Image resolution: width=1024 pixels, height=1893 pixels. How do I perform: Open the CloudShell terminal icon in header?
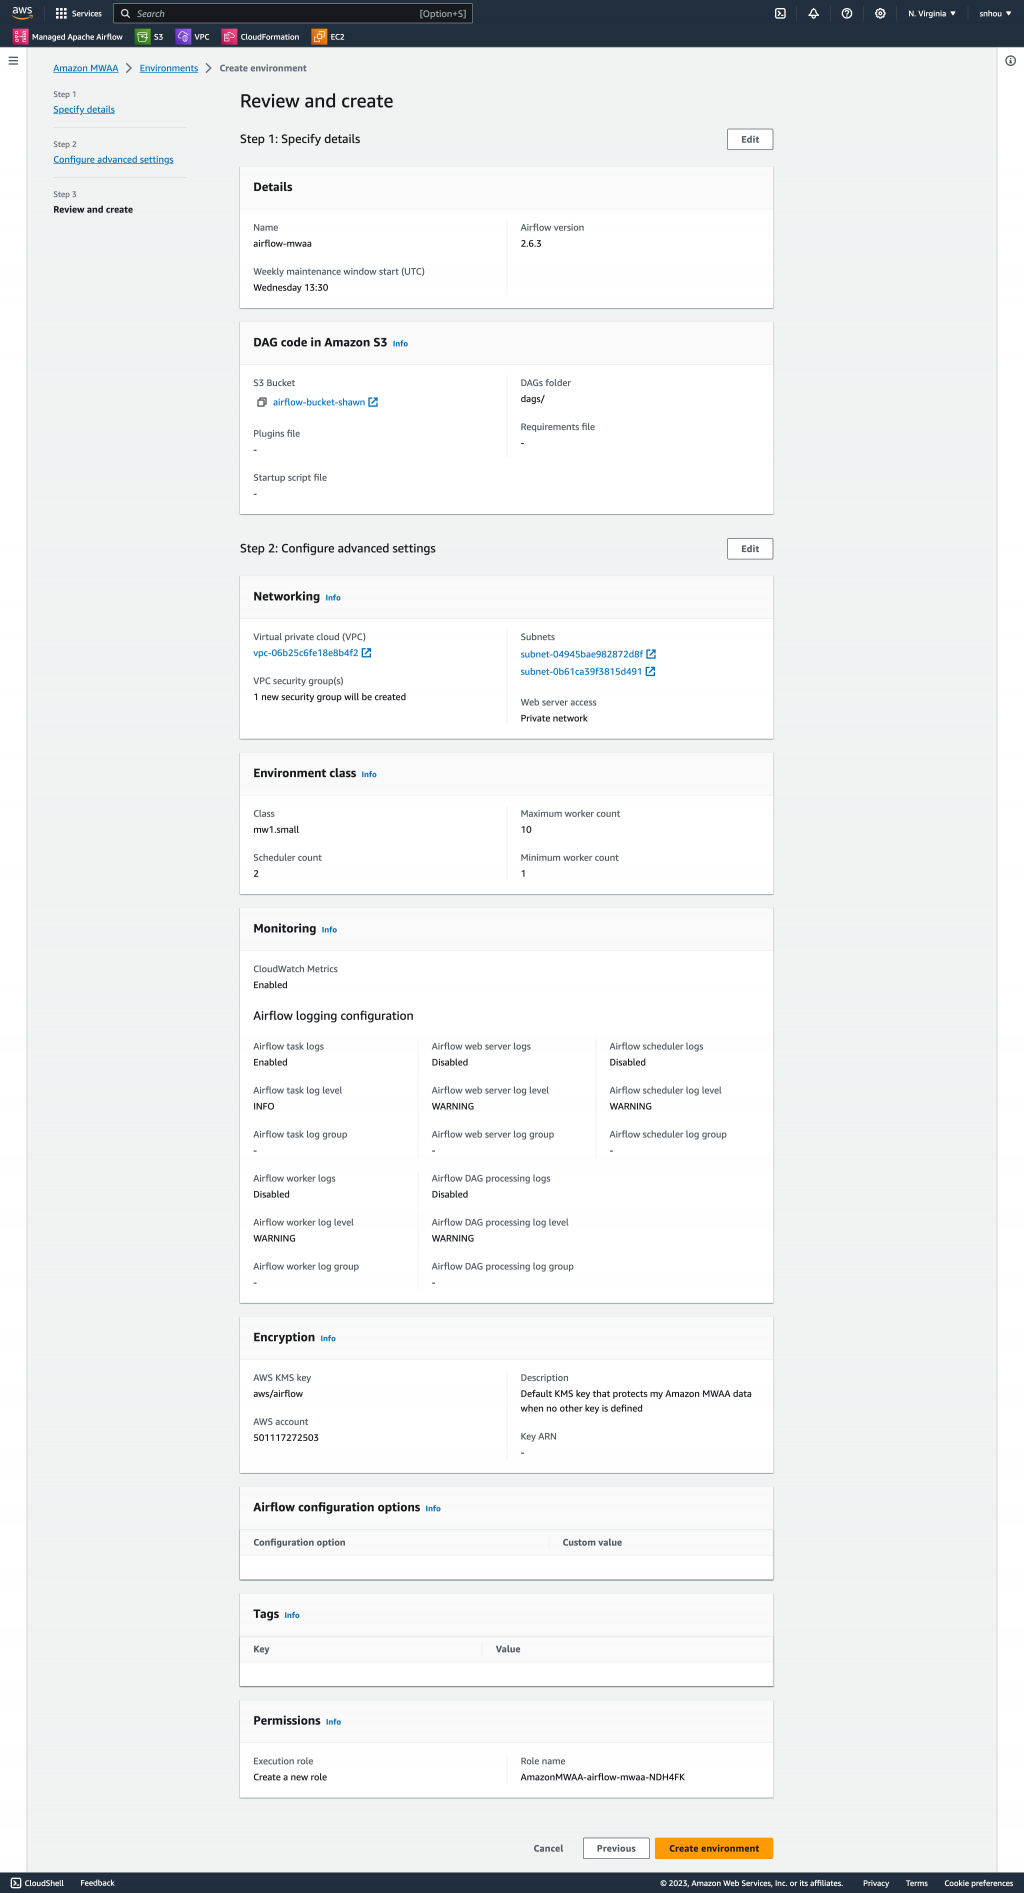tap(780, 14)
